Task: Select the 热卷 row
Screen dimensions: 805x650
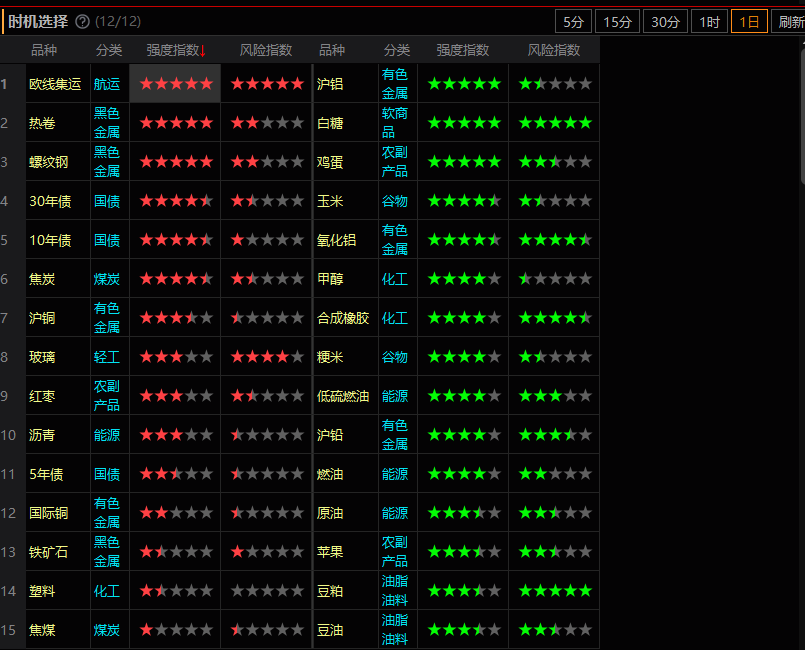Action: coord(42,123)
